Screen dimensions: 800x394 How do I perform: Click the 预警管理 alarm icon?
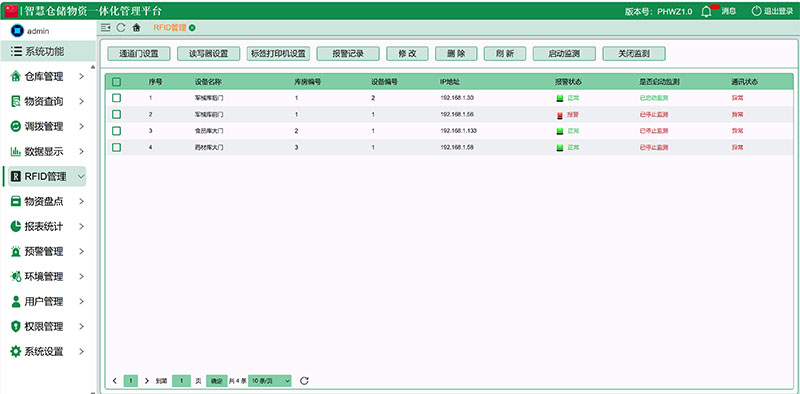point(16,251)
